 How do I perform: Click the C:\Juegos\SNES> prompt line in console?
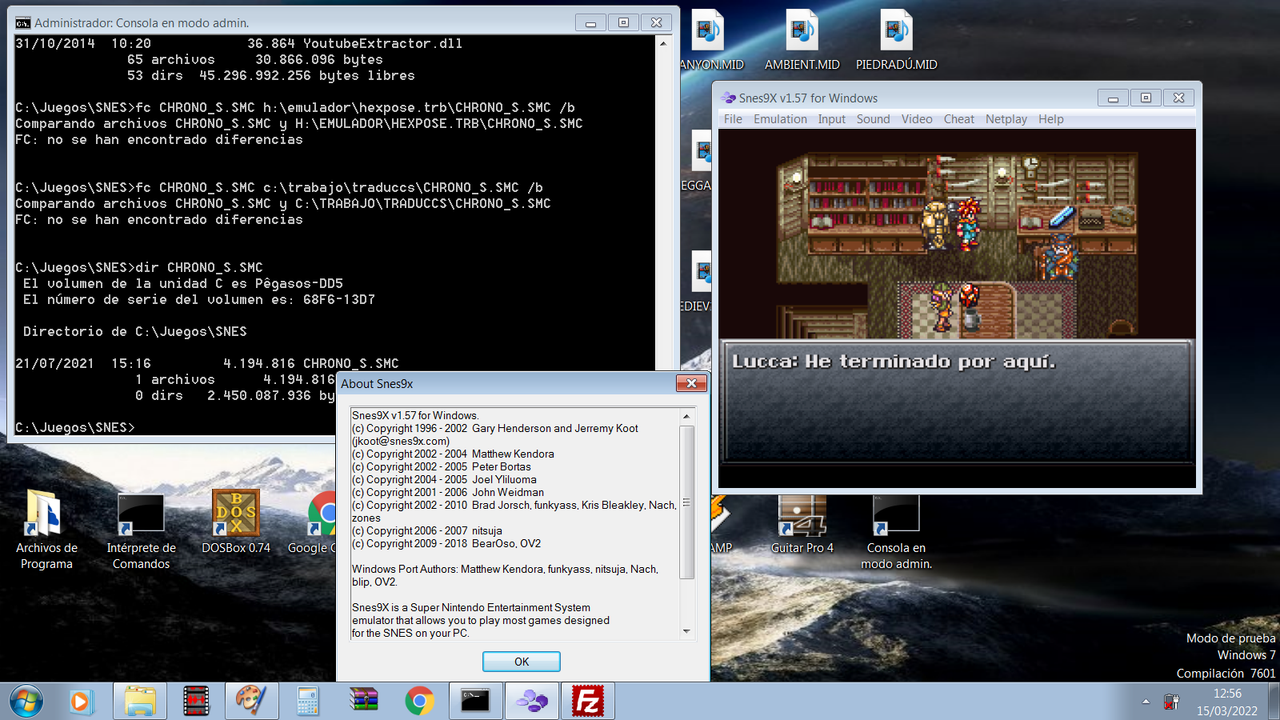(75, 427)
